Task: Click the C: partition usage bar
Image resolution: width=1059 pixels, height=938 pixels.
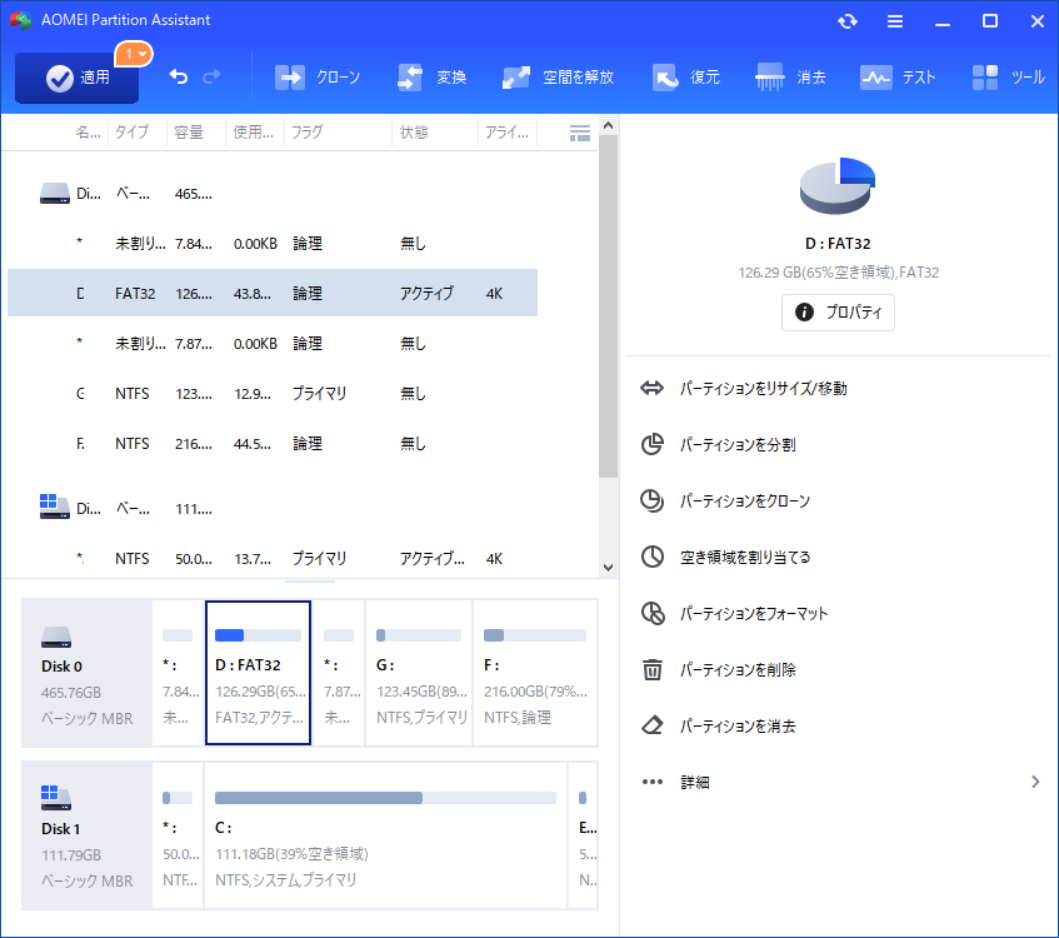Action: click(x=386, y=798)
